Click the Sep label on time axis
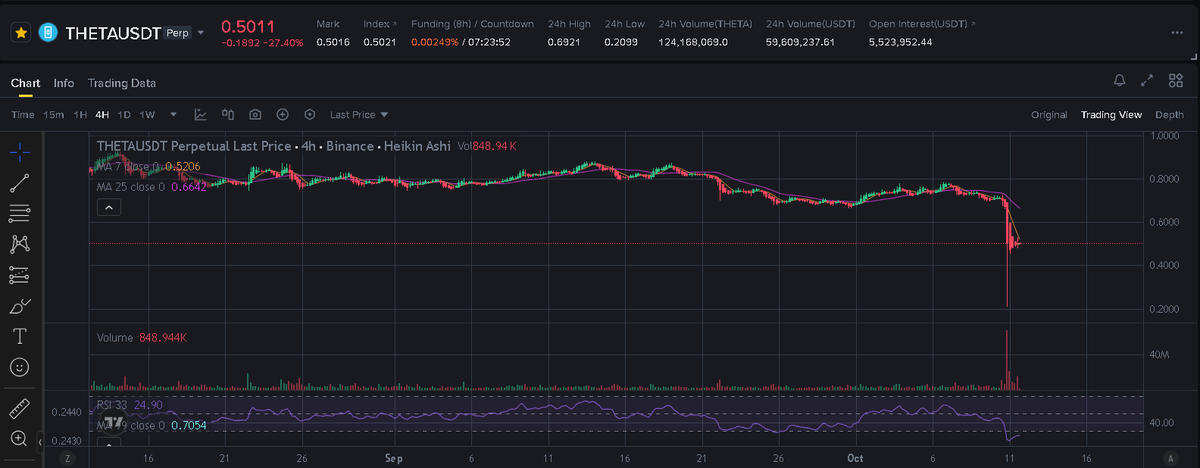This screenshot has height=468, width=1200. tap(393, 457)
